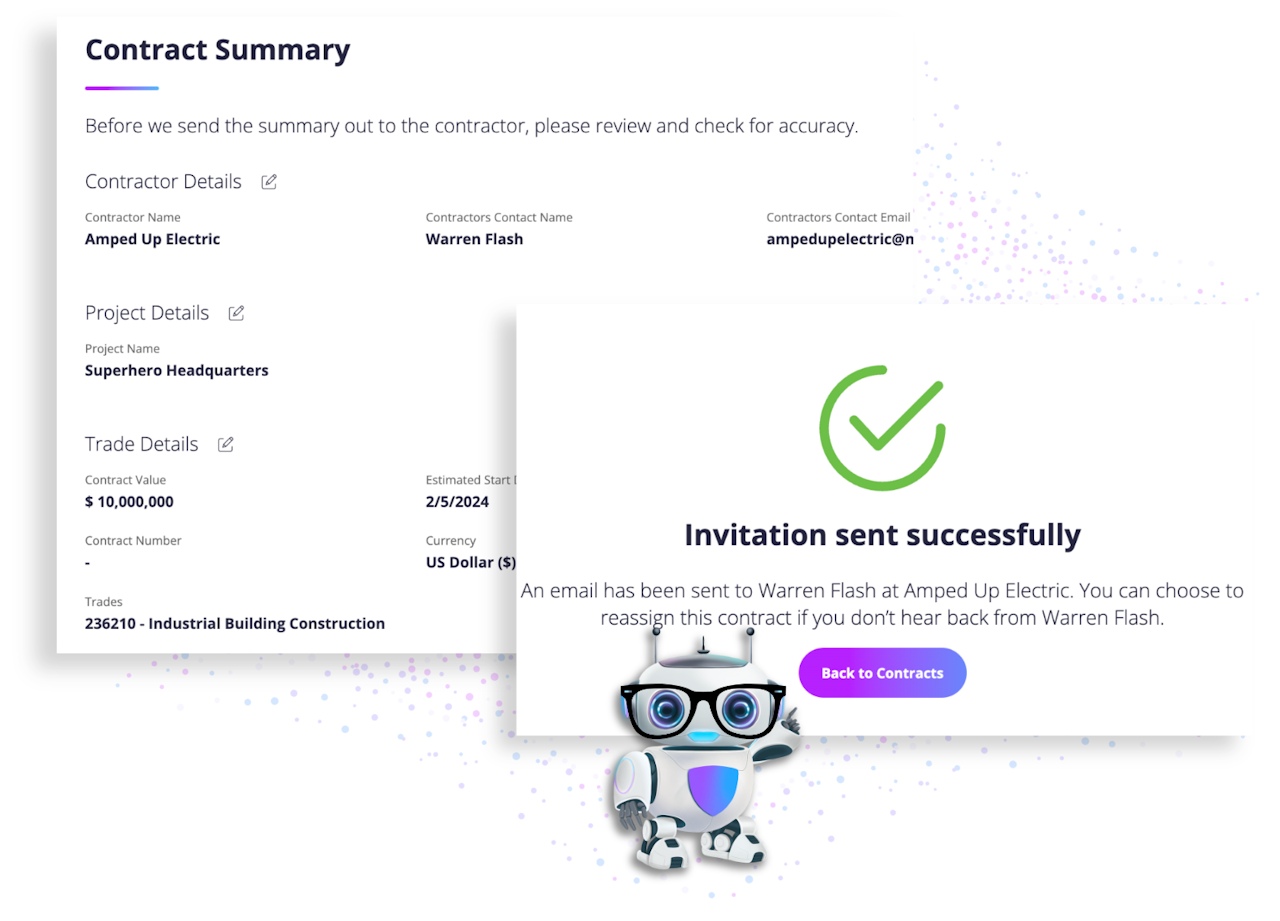Click the Contract Summary heading

pyautogui.click(x=217, y=50)
